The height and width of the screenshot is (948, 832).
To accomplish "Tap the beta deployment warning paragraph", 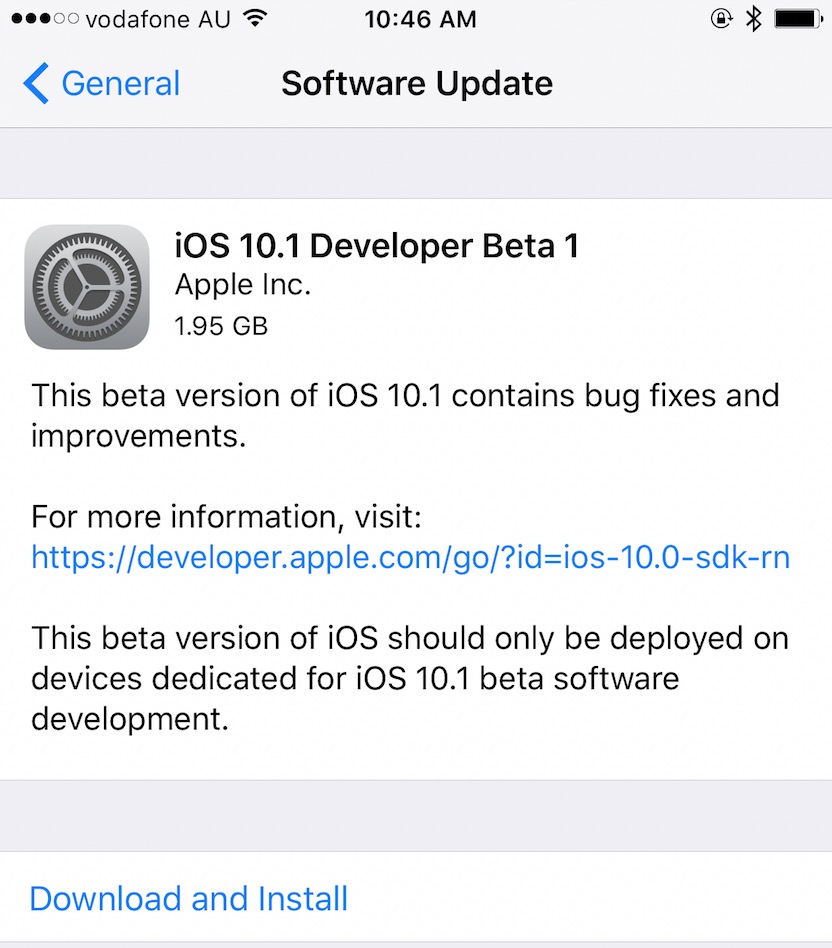I will coord(410,678).
